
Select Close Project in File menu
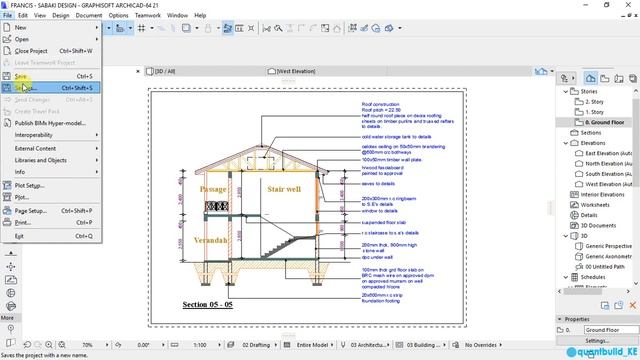tap(51, 51)
